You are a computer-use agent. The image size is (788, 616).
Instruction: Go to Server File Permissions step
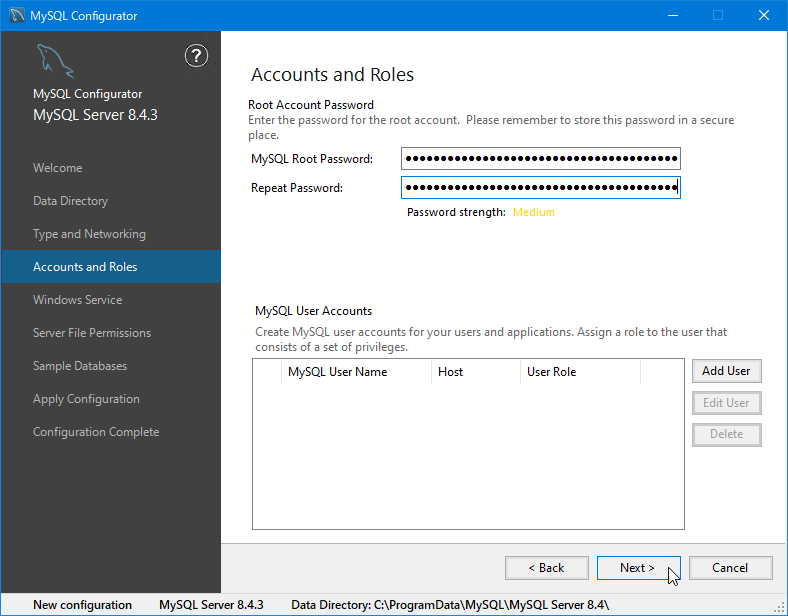92,333
